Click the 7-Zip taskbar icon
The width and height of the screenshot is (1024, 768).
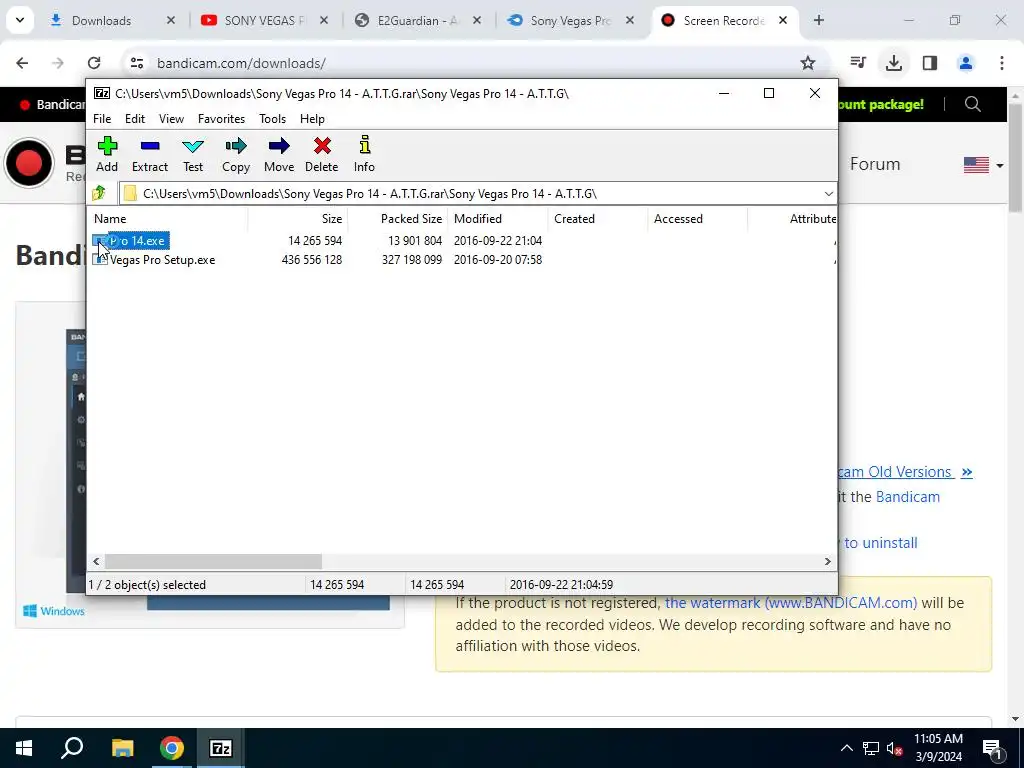(221, 748)
